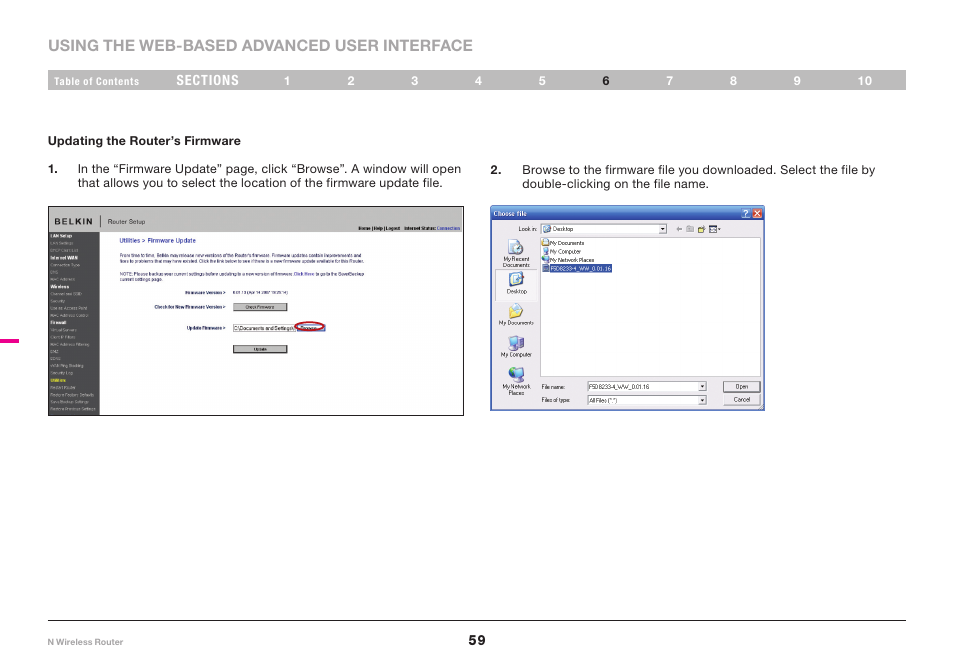This screenshot has width=954, height=668.
Task: Select the F5D8233-4_WW_0.01.16 firmware file
Action: click(577, 268)
